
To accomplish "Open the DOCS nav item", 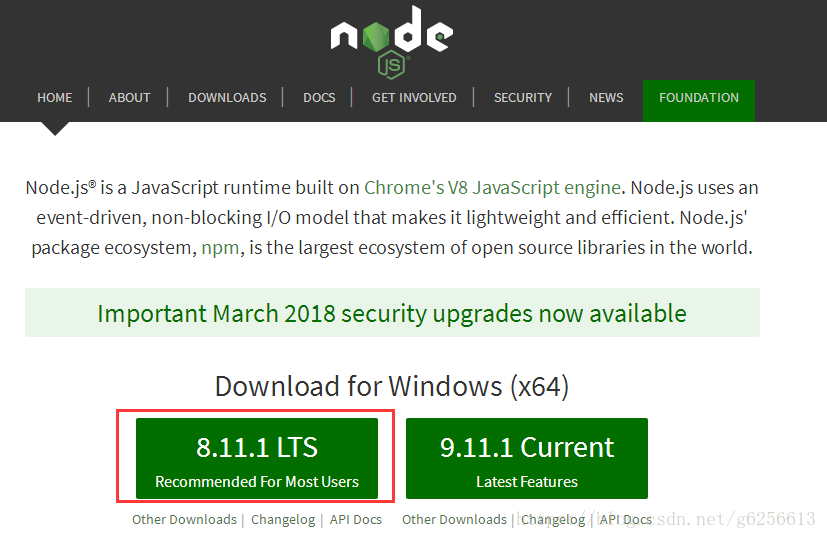I will [319, 98].
